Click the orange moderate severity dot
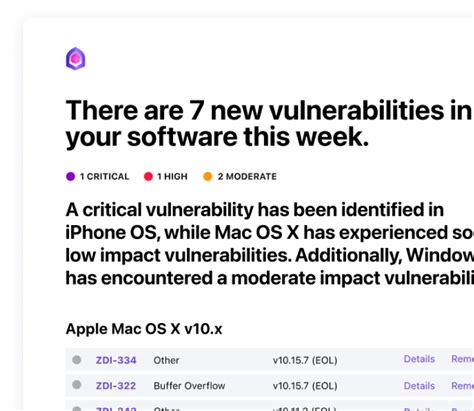474x411 pixels. point(208,176)
